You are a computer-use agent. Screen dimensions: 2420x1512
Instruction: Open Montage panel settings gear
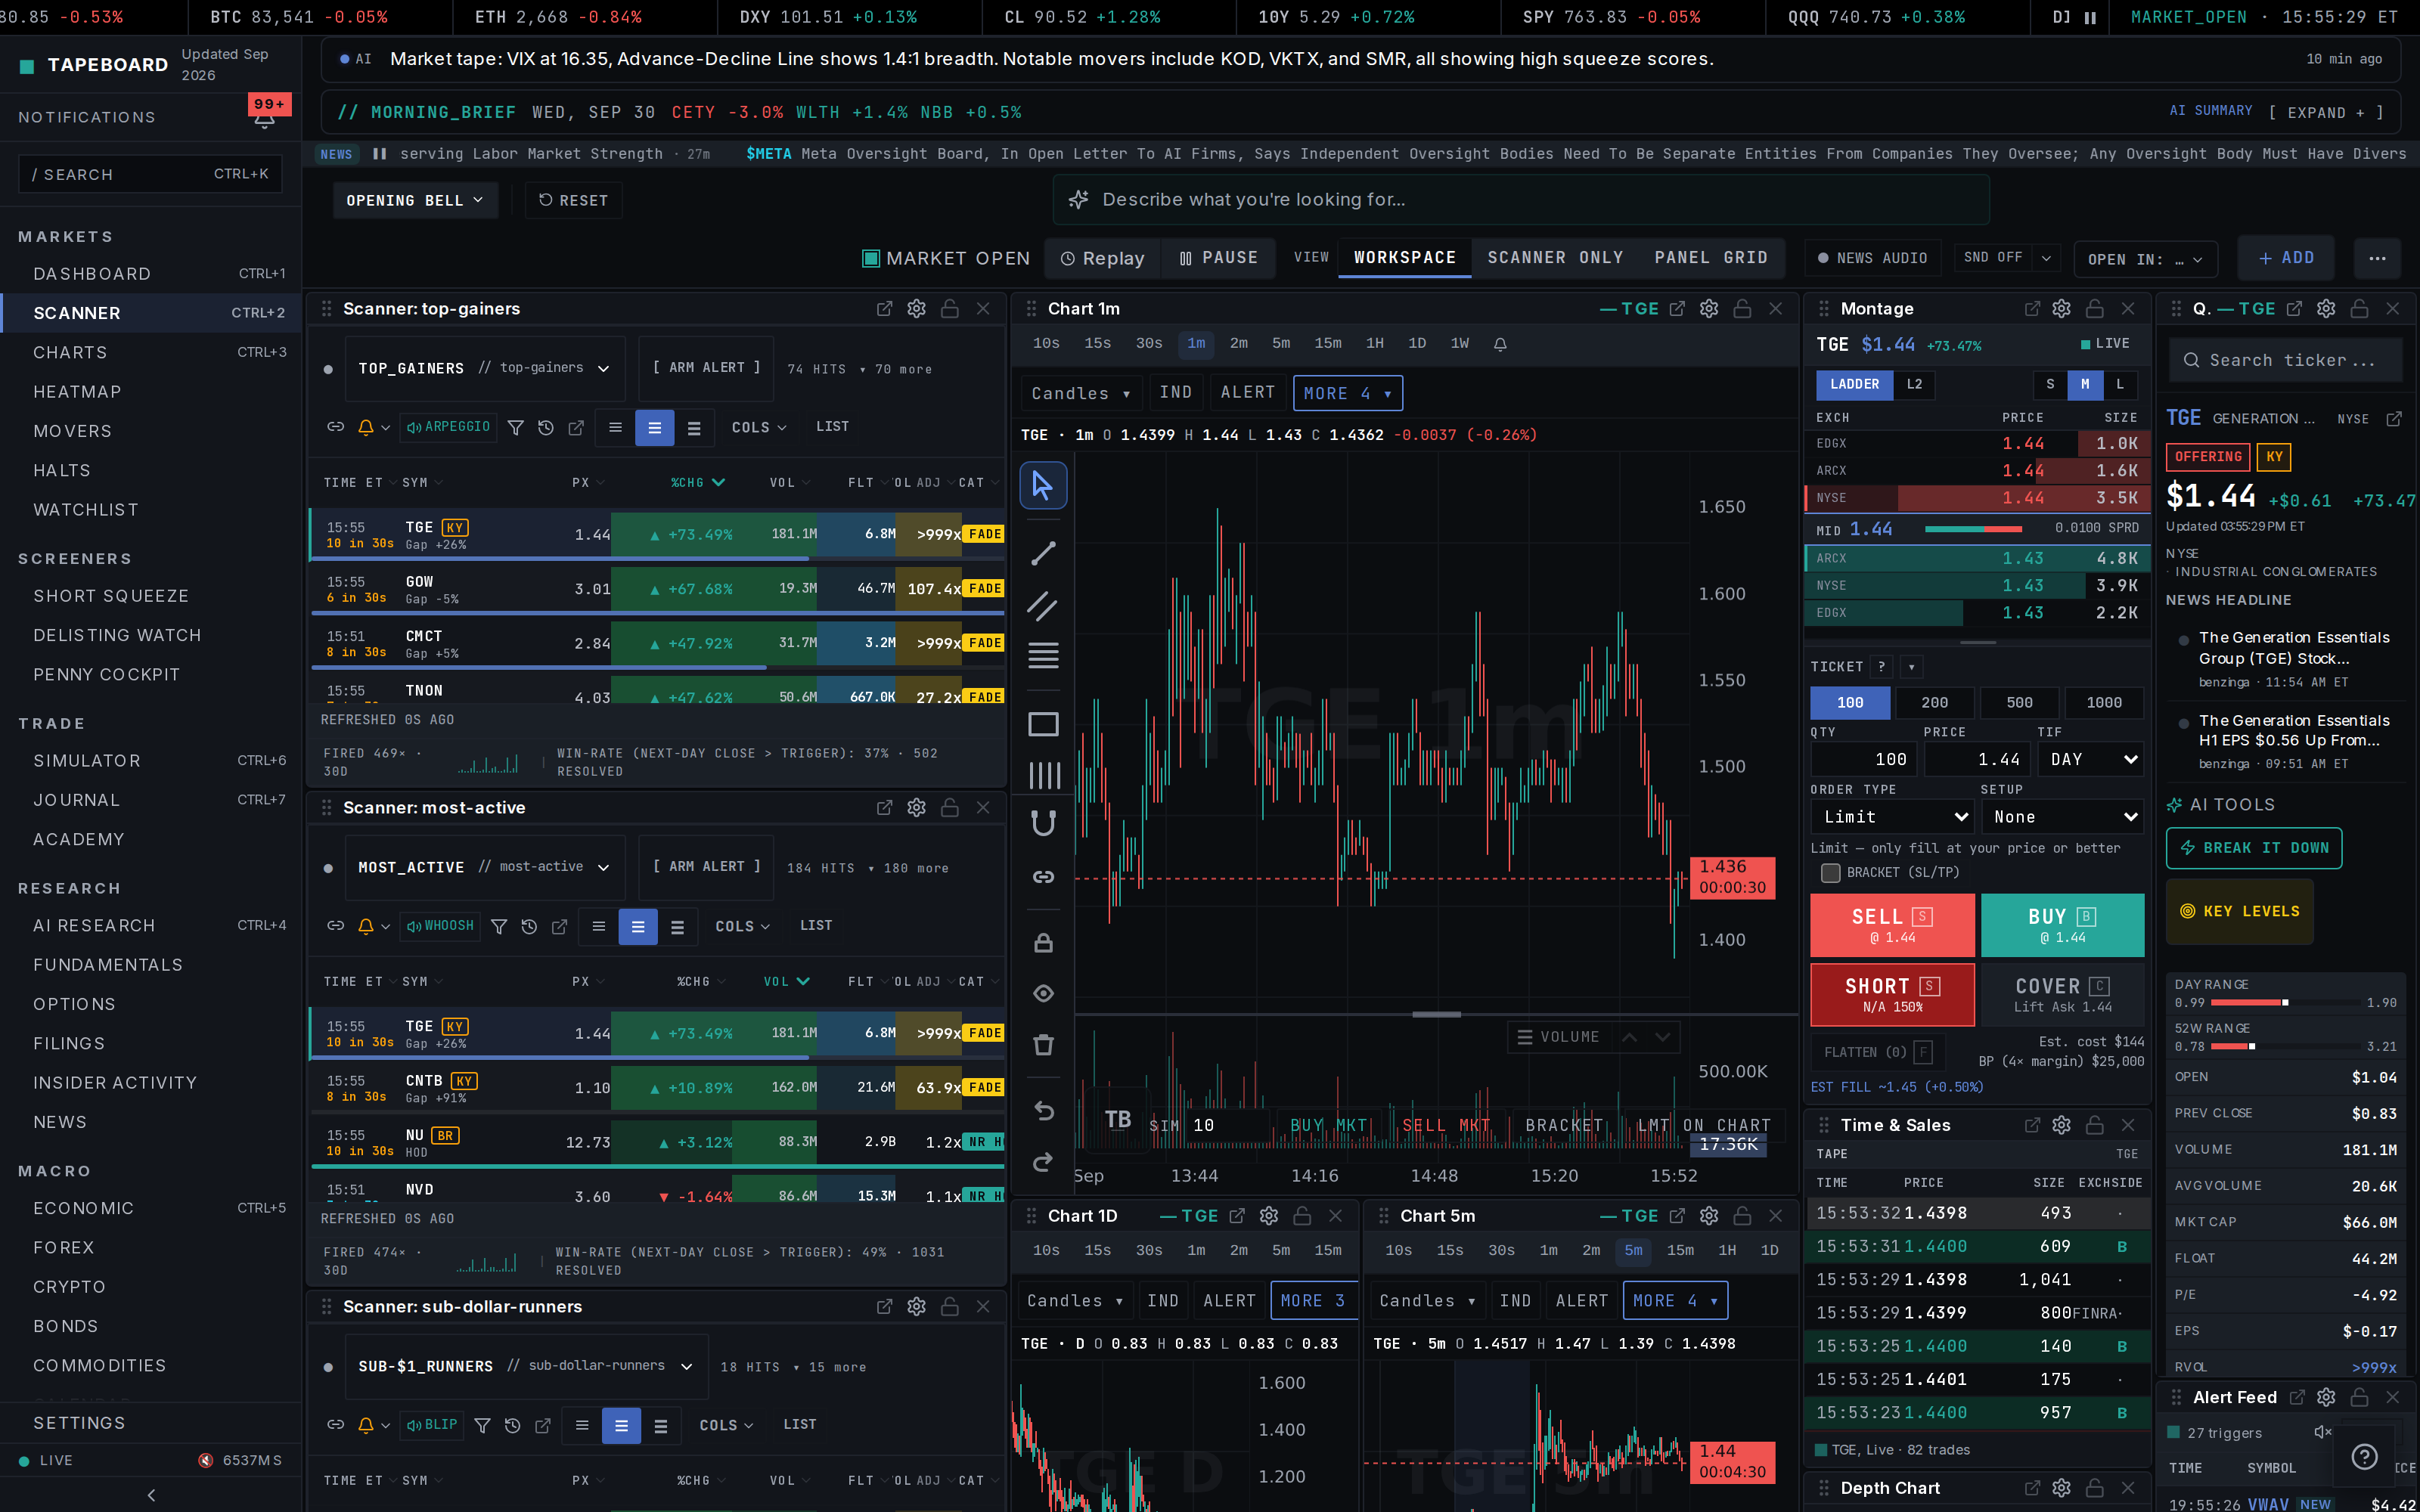point(2061,309)
